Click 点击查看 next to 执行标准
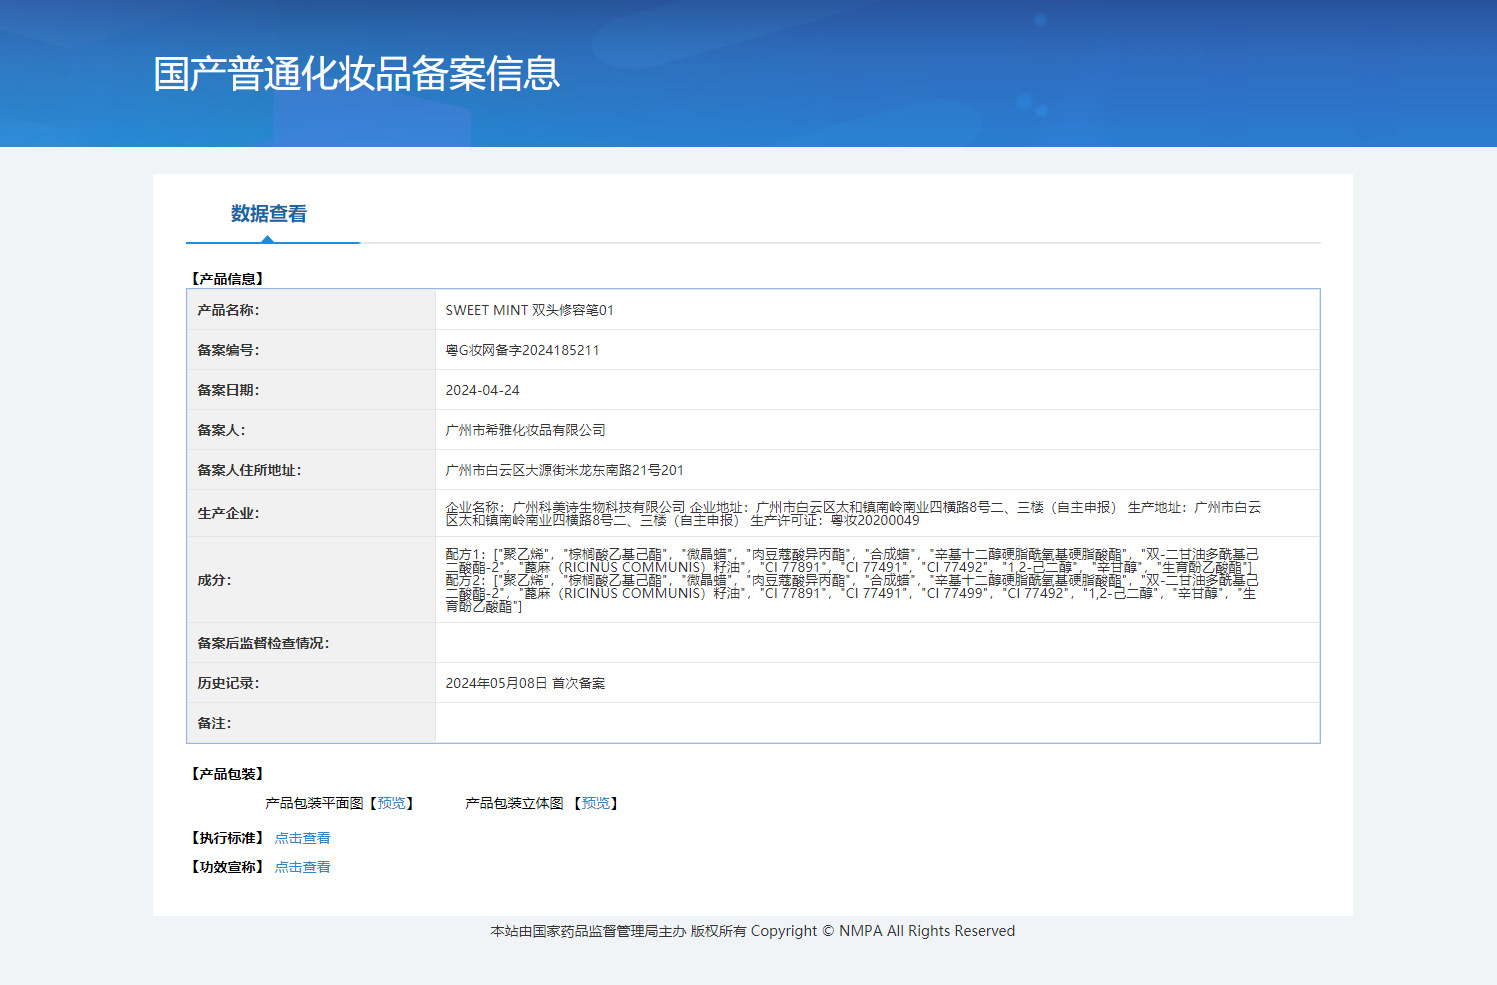Image resolution: width=1497 pixels, height=985 pixels. tap(302, 838)
